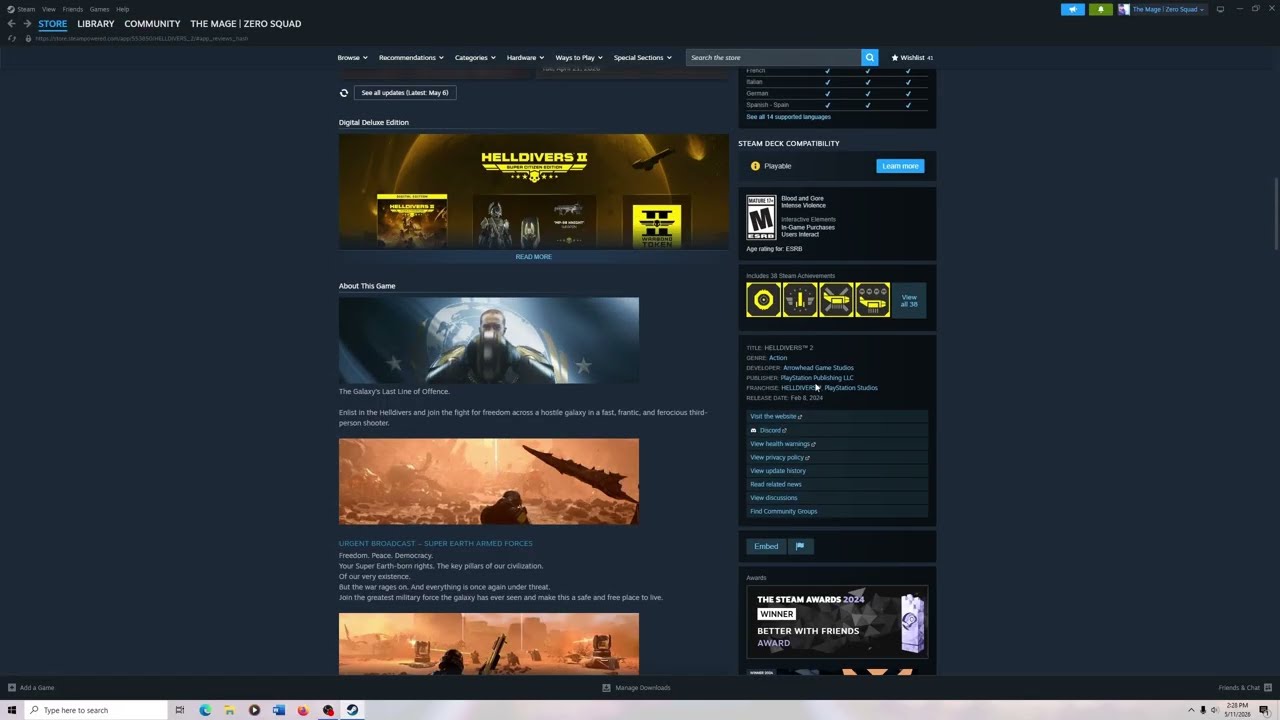Click the refresh icon beside See all updates
Screen dimensions: 1280x720
pyautogui.click(x=344, y=93)
